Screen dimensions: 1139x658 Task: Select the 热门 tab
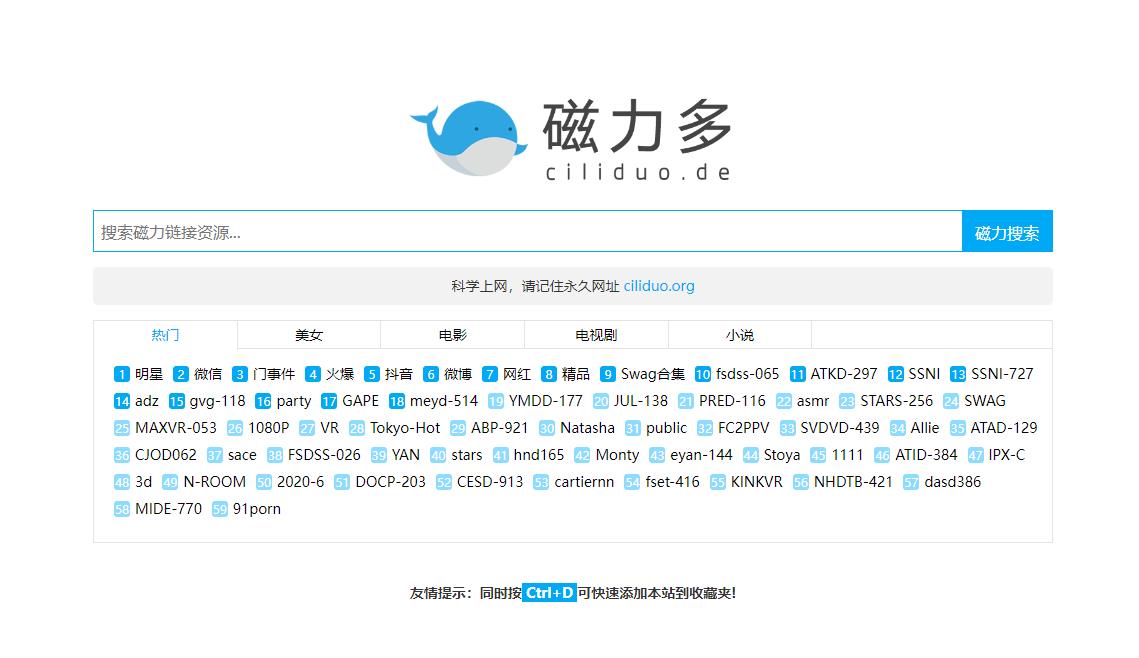tap(164, 335)
